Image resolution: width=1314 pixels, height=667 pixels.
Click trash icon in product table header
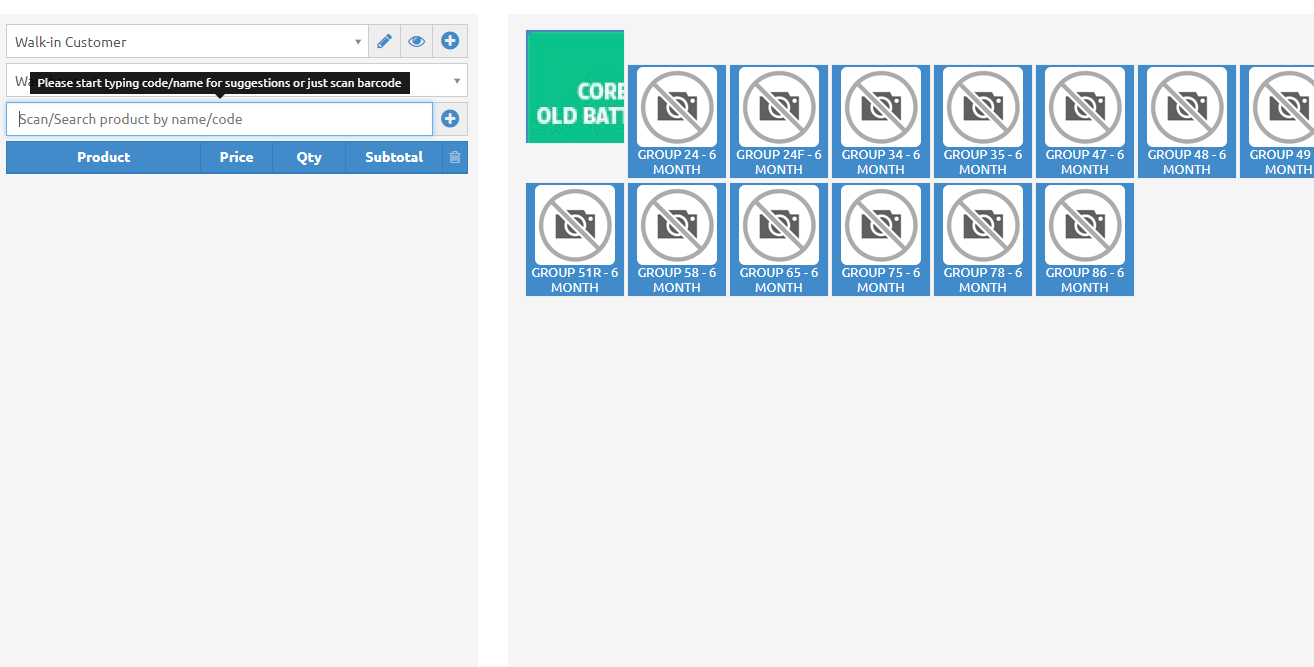point(455,157)
